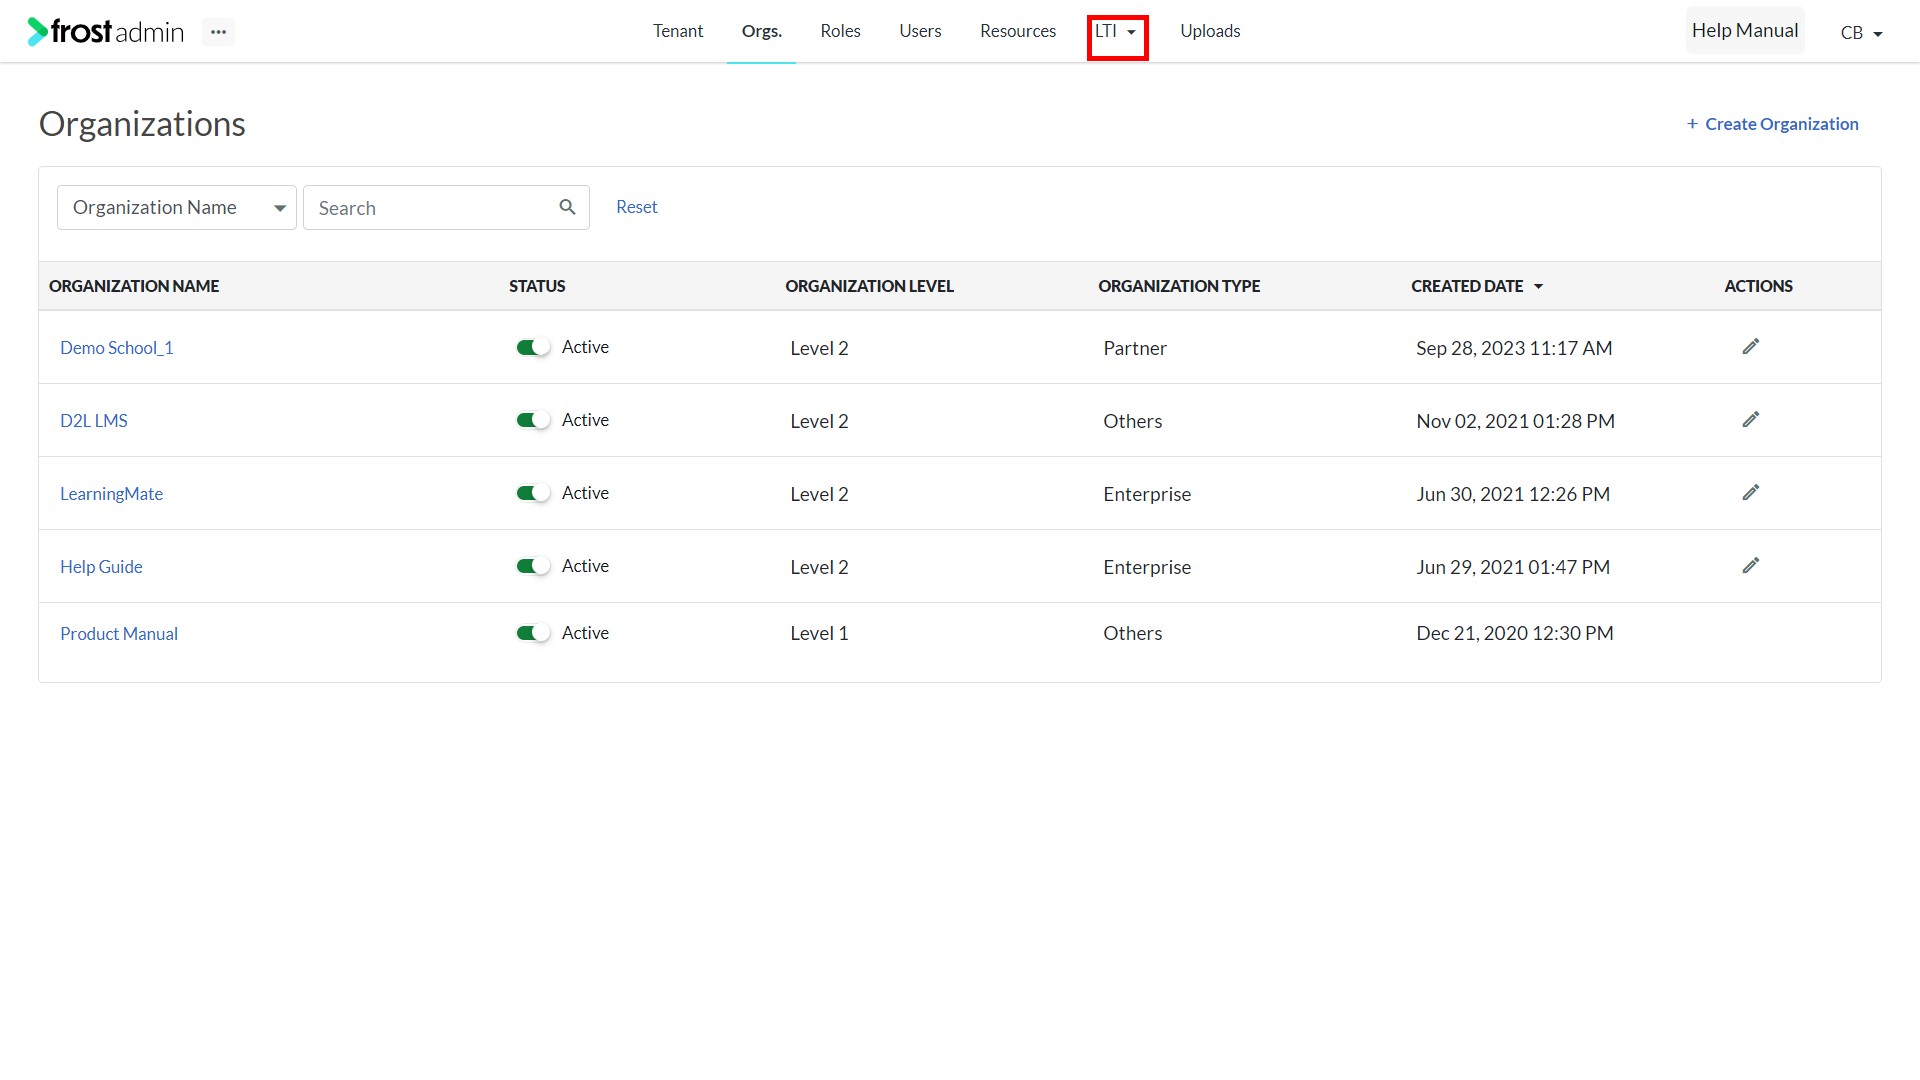Go to the Tenant tab

pyautogui.click(x=678, y=31)
